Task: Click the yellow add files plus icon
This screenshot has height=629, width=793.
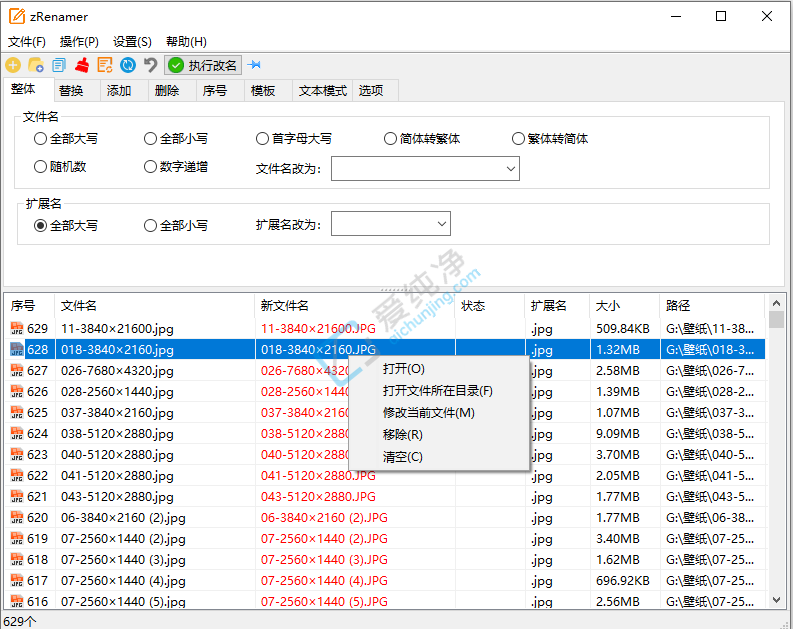Action: click(x=13, y=65)
